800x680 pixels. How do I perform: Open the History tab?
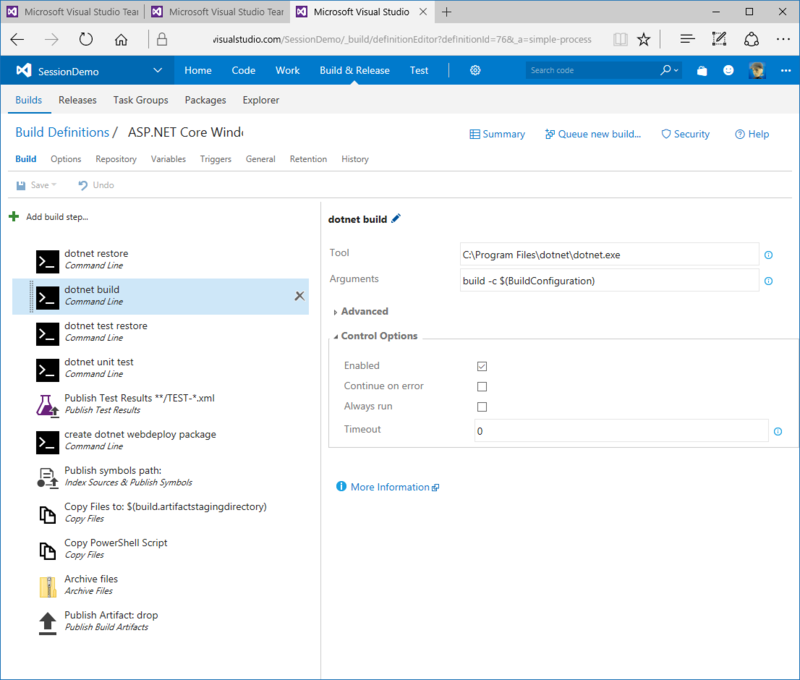355,159
